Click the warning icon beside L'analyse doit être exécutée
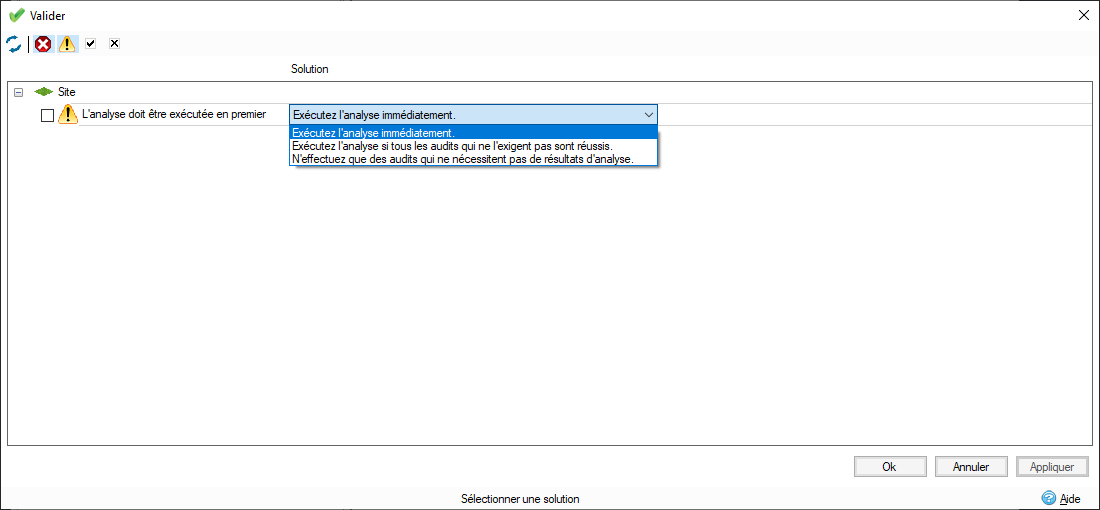This screenshot has width=1100, height=510. (67, 114)
